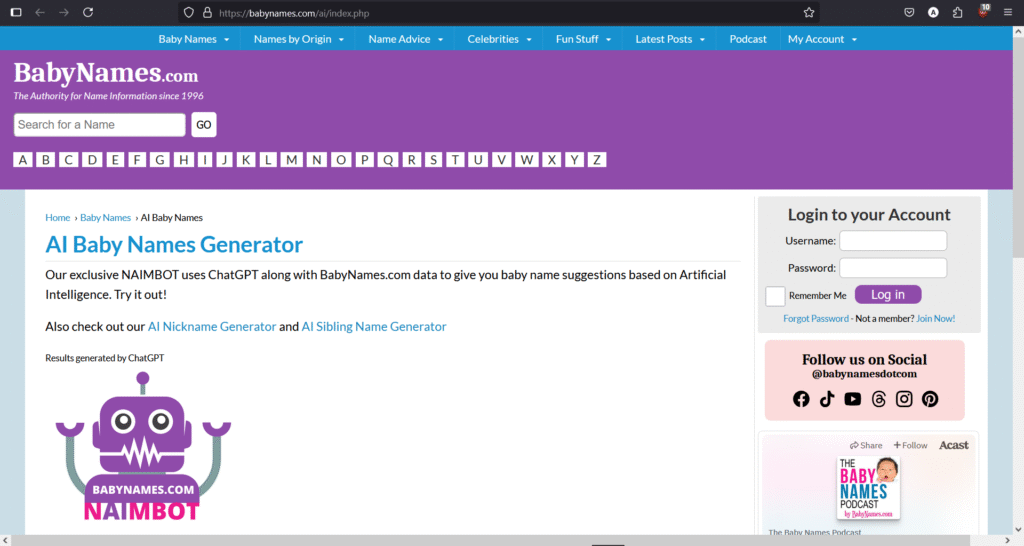Expand the Celebrities dropdown

coord(500,39)
